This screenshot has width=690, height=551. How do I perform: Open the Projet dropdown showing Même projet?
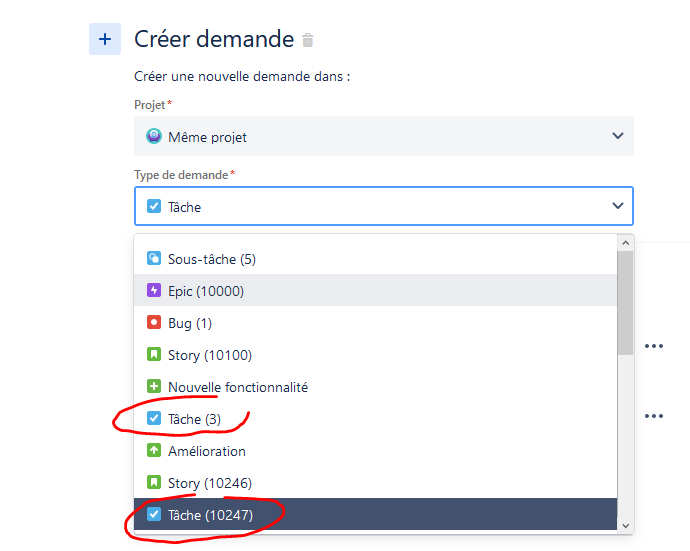[x=384, y=136]
